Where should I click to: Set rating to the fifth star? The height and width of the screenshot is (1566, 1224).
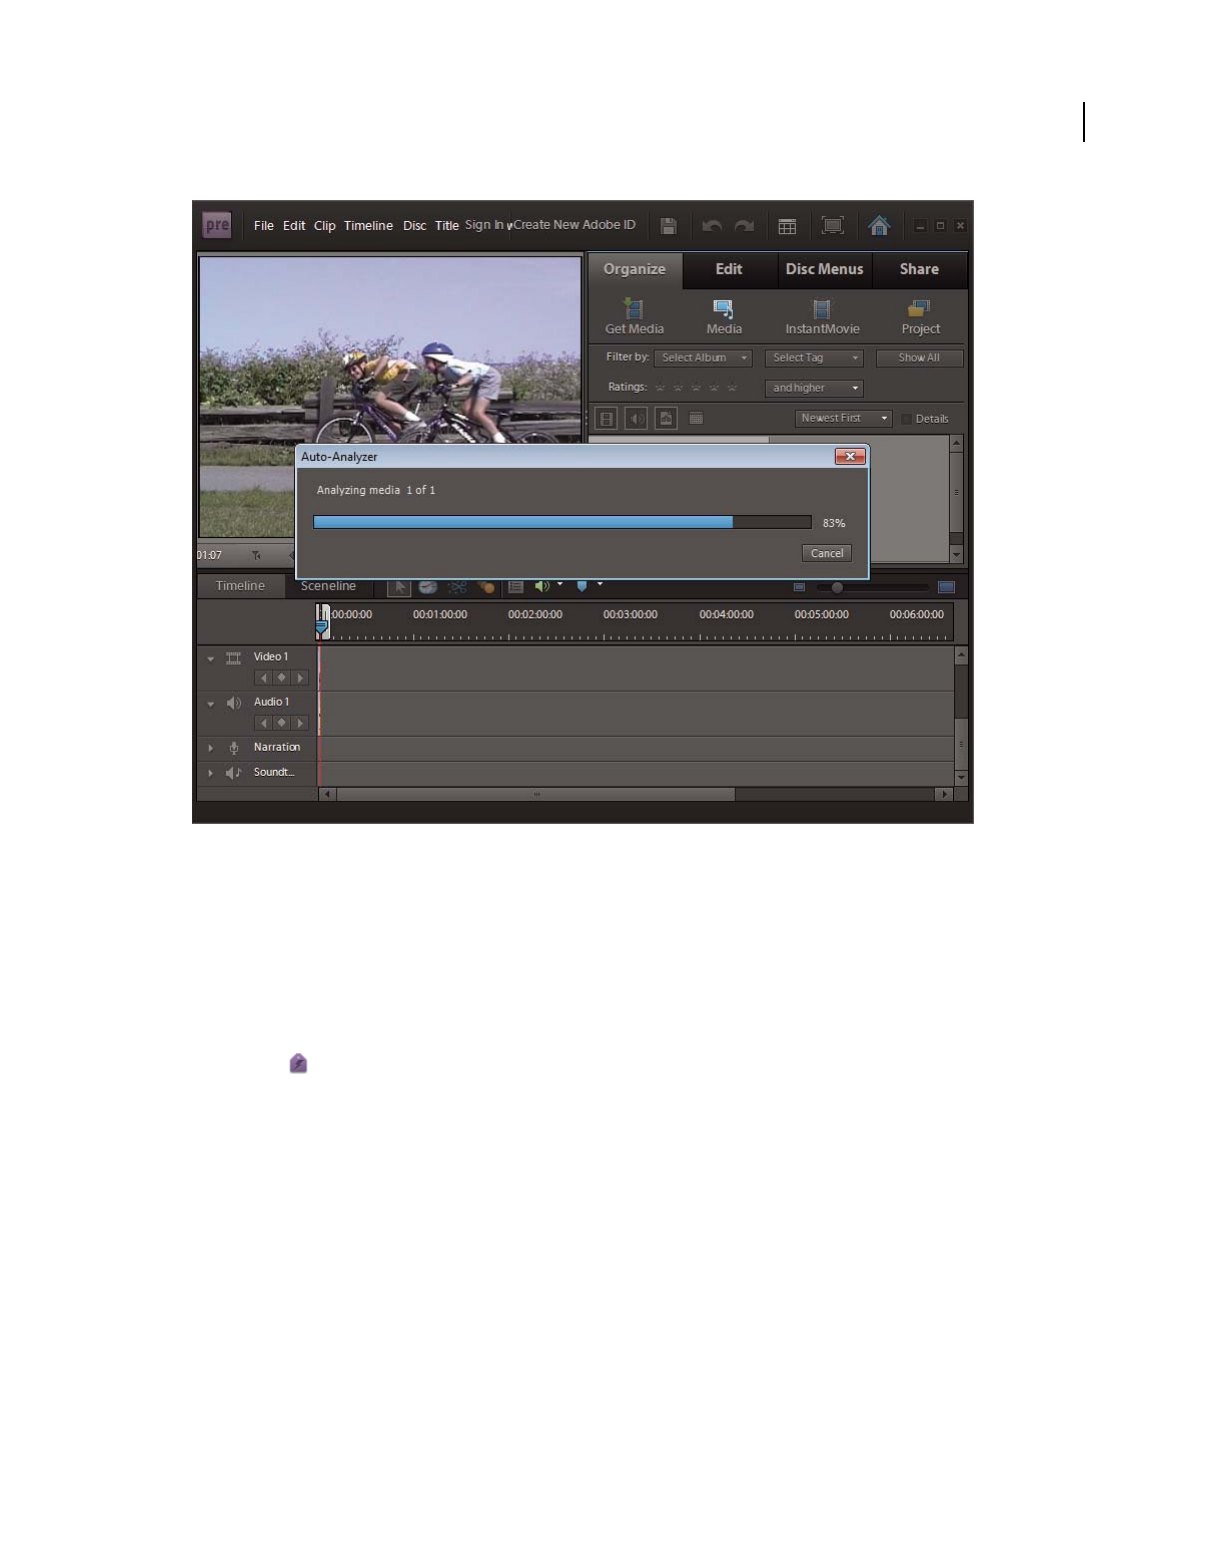[732, 388]
